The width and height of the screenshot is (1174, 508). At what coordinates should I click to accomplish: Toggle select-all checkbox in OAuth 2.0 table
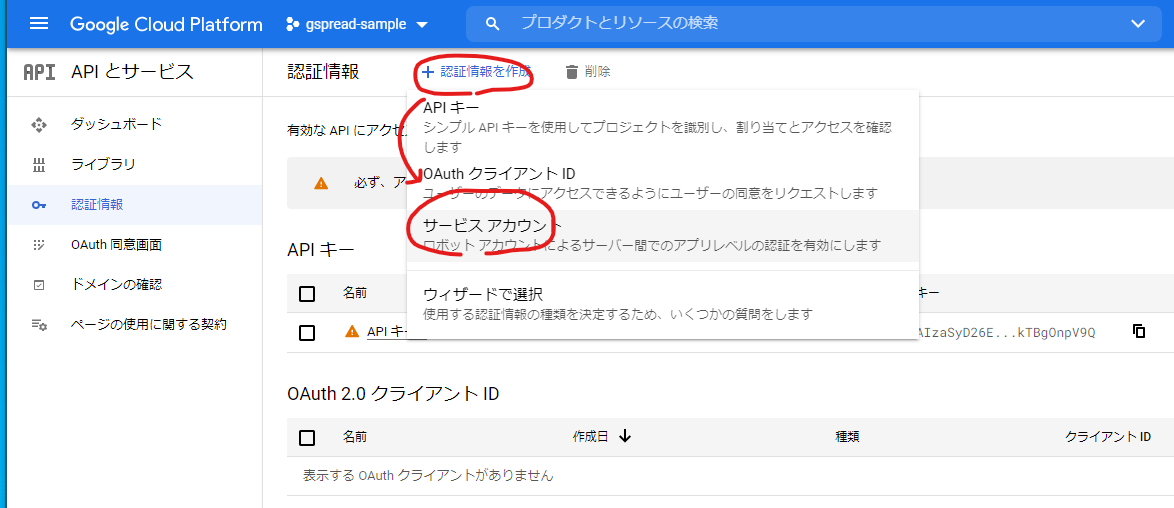pyautogui.click(x=307, y=437)
